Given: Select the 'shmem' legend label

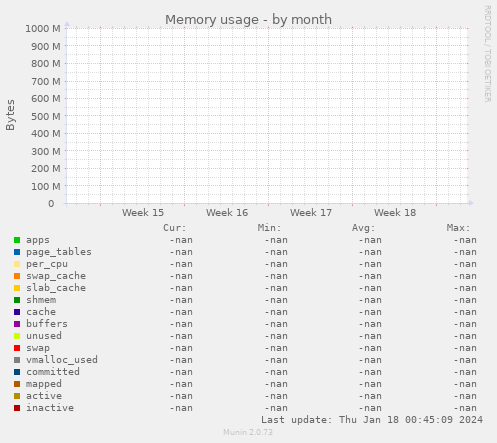Looking at the screenshot, I should (x=41, y=300).
